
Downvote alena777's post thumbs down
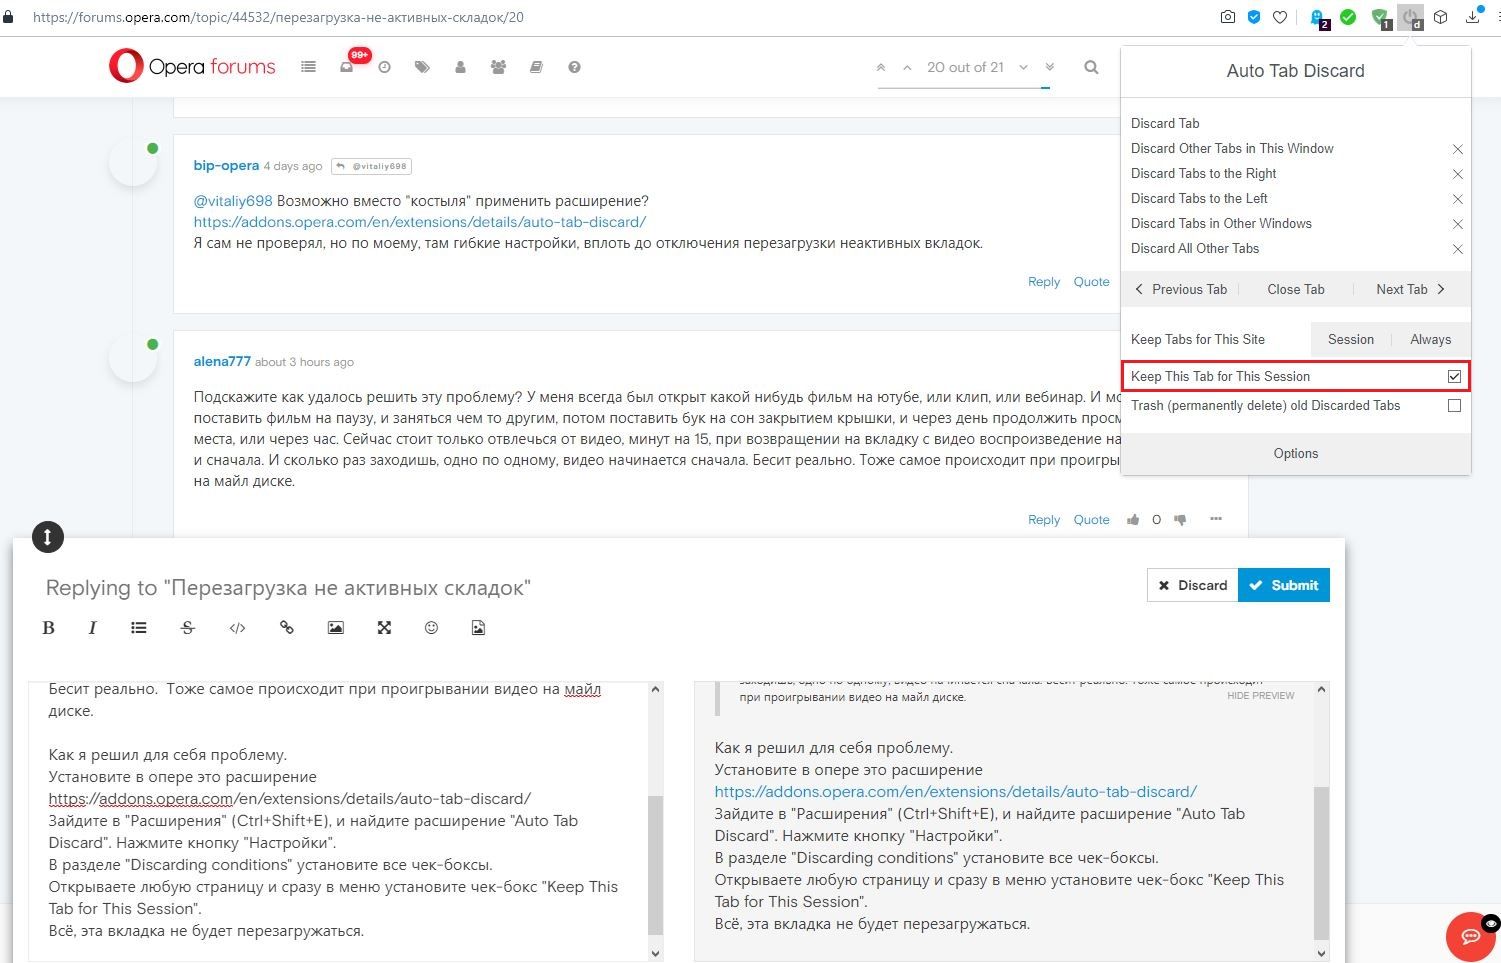pos(1180,520)
